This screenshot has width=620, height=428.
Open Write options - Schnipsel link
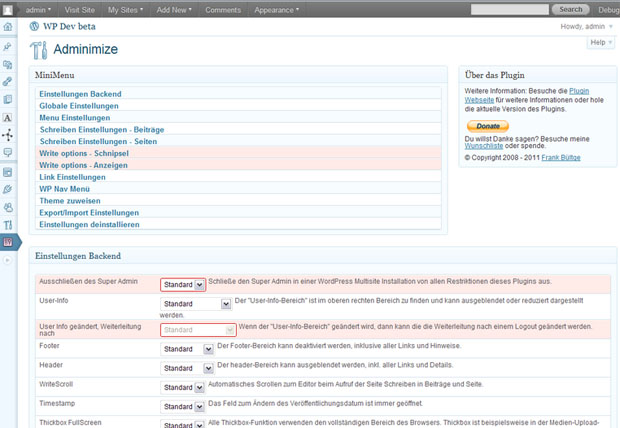(84, 153)
